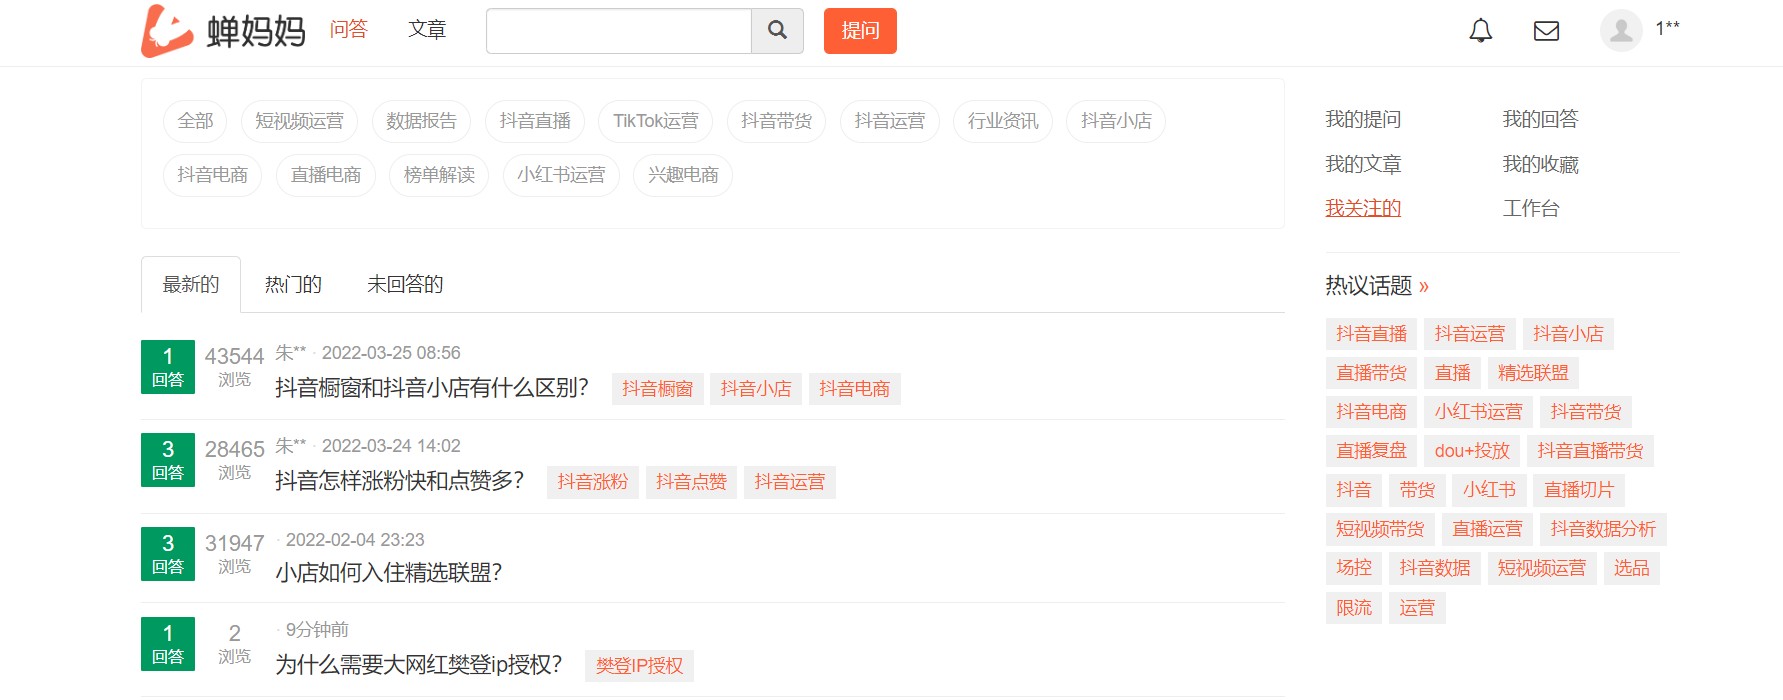Select the 小红书运营 category filter
This screenshot has height=700, width=1783.
coord(561,175)
